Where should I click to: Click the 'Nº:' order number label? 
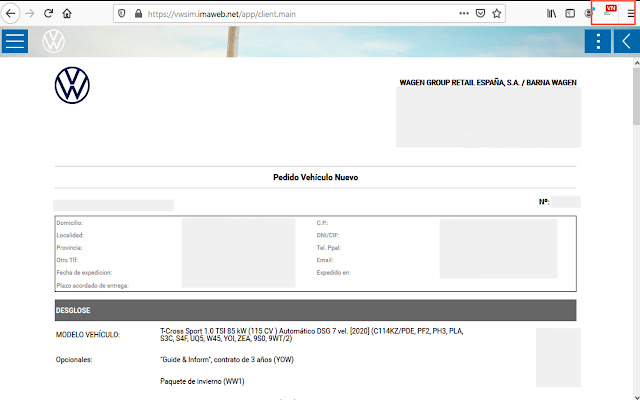click(544, 202)
